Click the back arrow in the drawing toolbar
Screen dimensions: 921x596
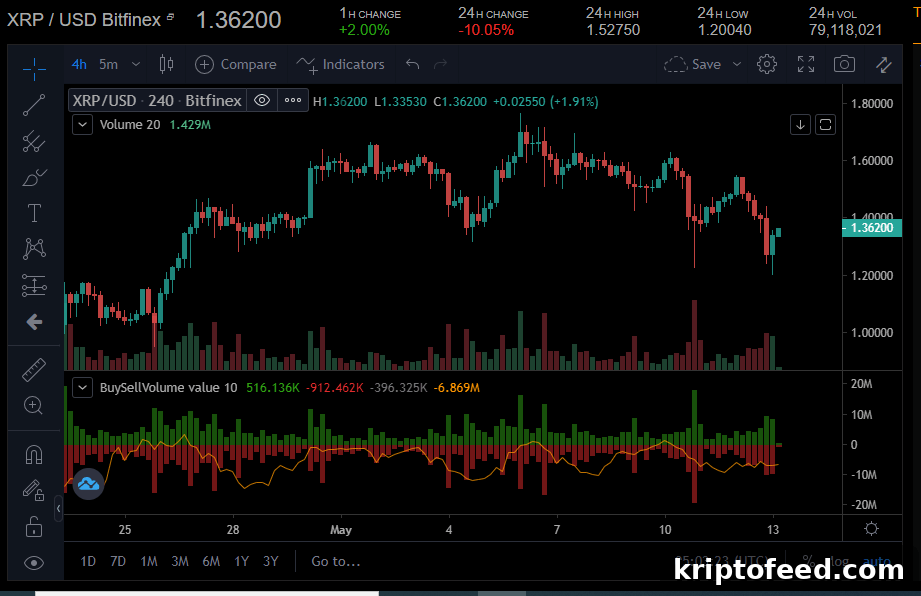click(x=34, y=322)
